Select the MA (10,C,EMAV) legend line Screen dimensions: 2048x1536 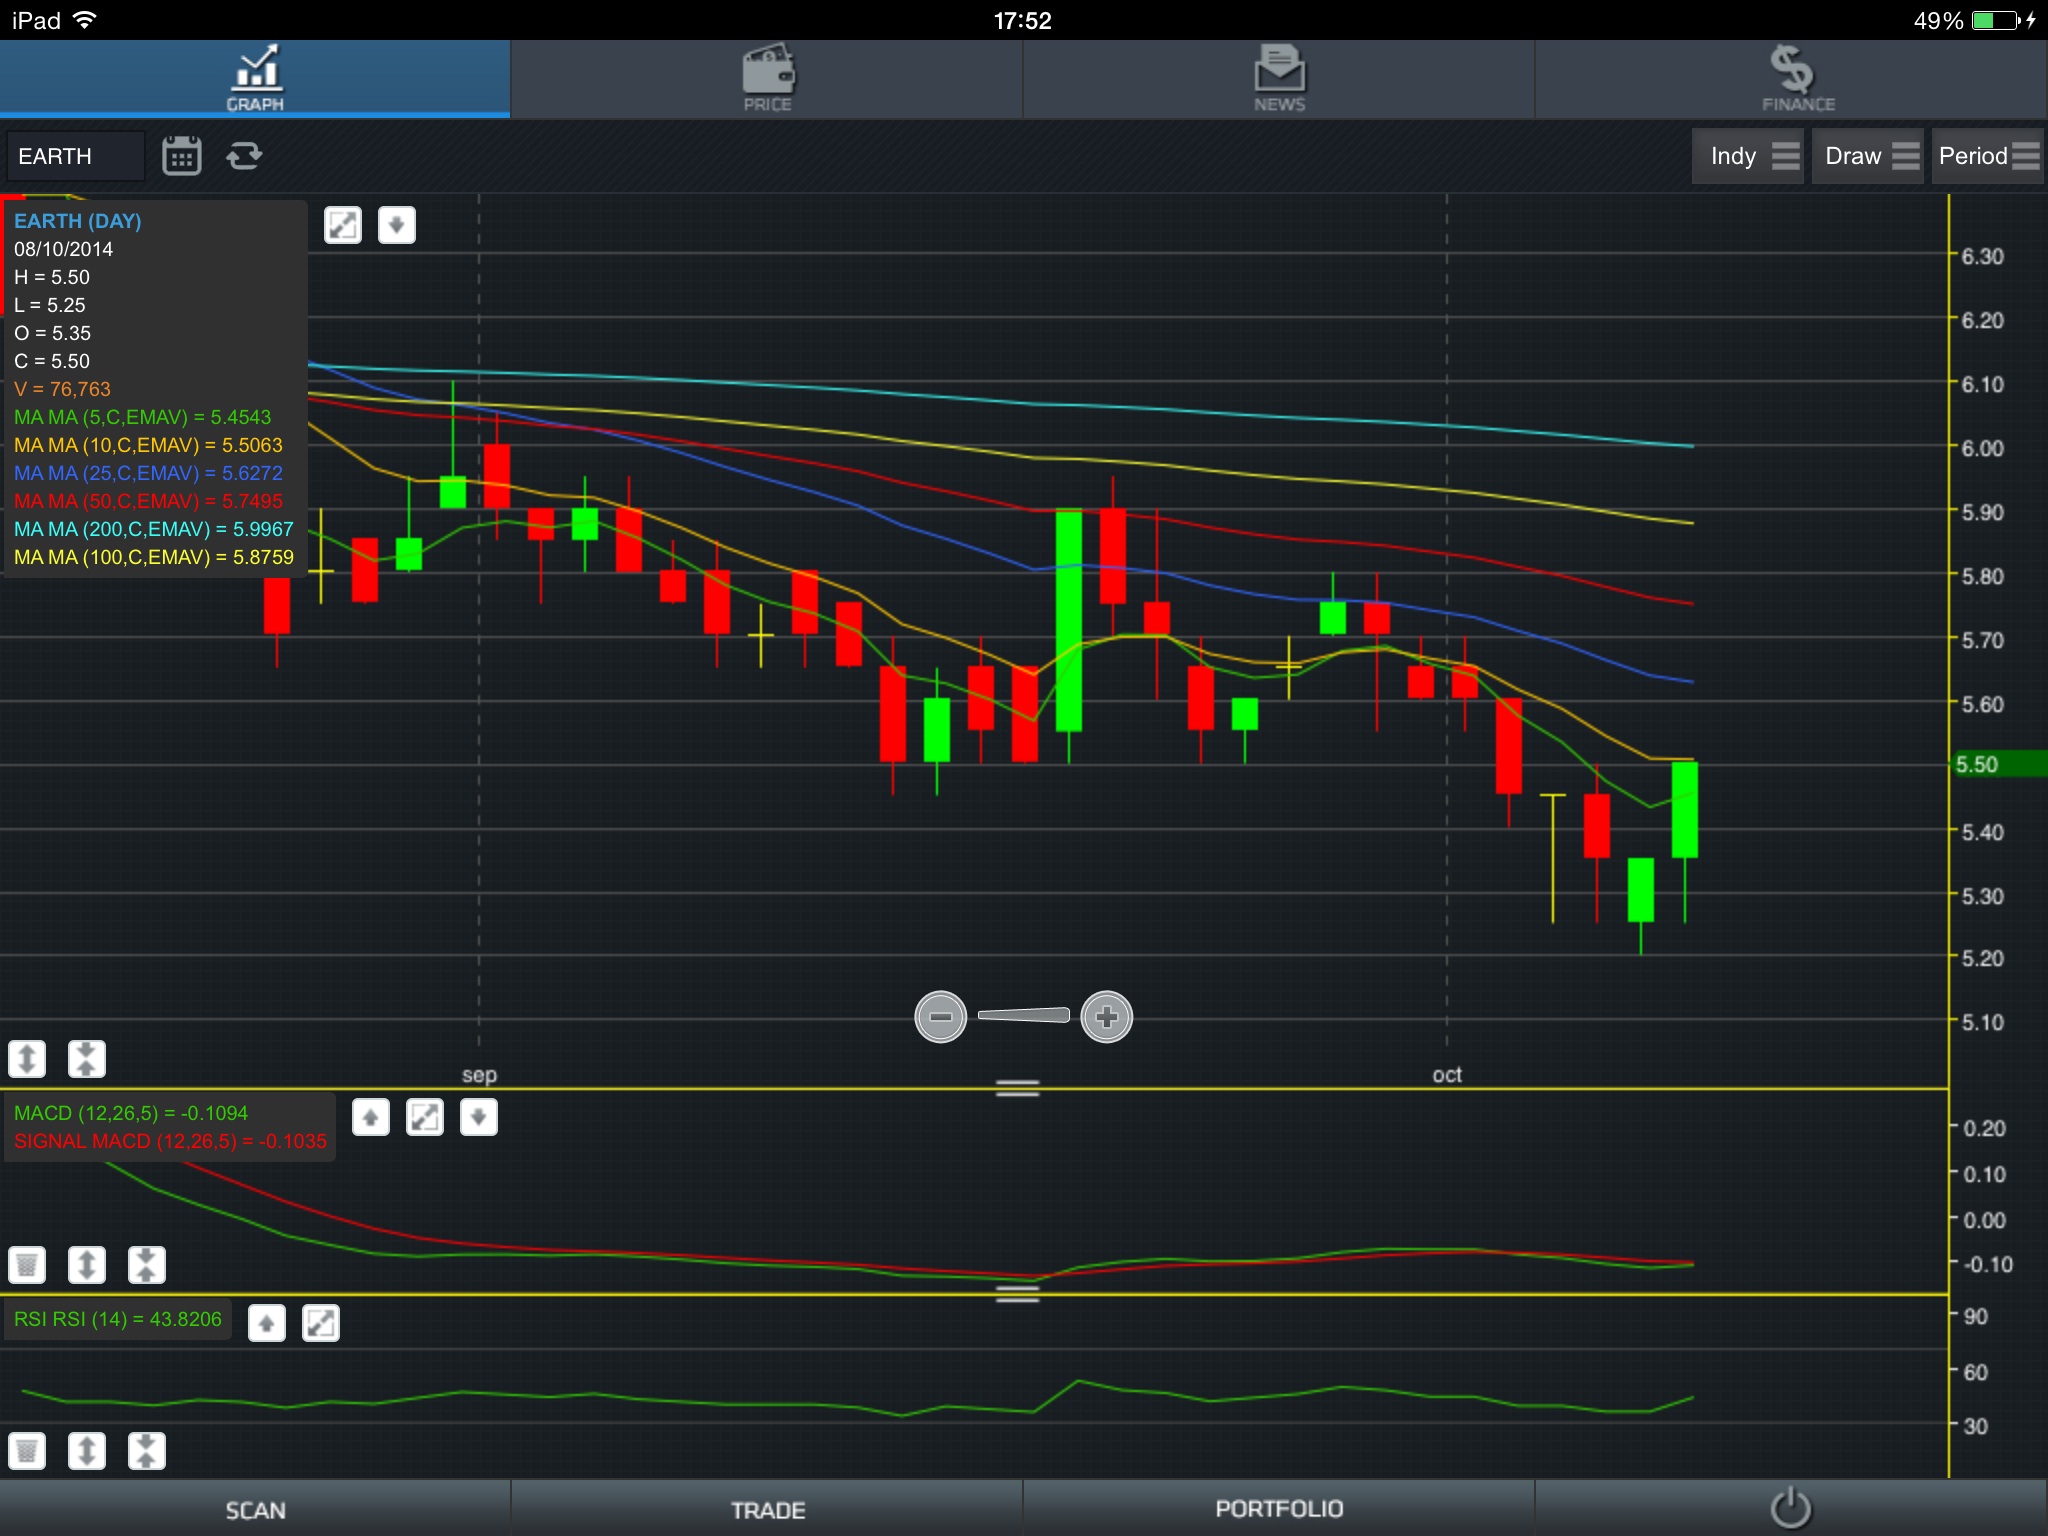148,445
